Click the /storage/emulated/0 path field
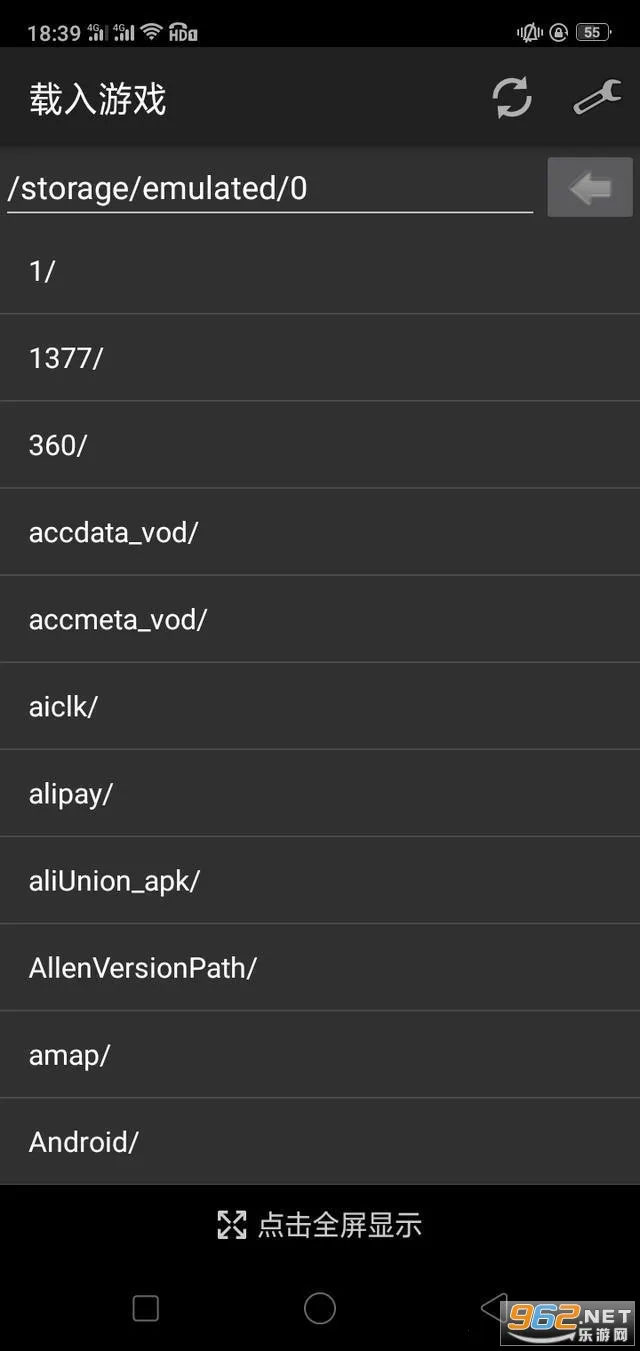Image resolution: width=640 pixels, height=1351 pixels. (x=269, y=188)
